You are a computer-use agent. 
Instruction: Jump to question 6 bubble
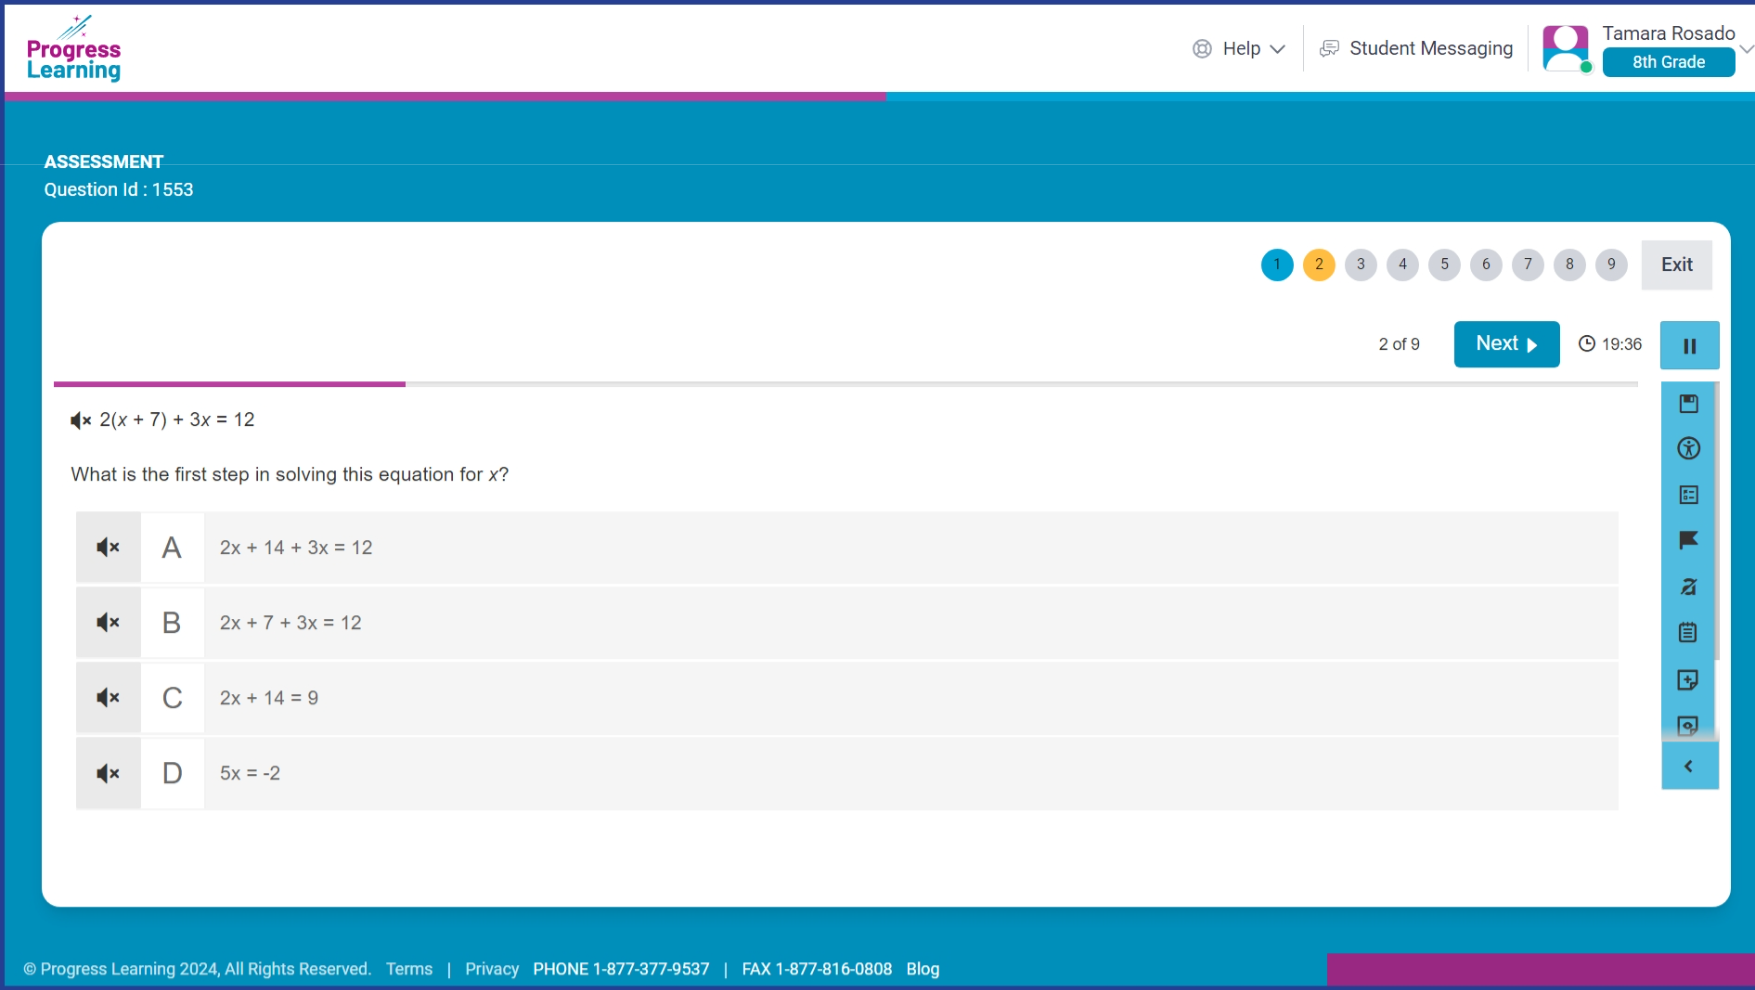tap(1486, 265)
